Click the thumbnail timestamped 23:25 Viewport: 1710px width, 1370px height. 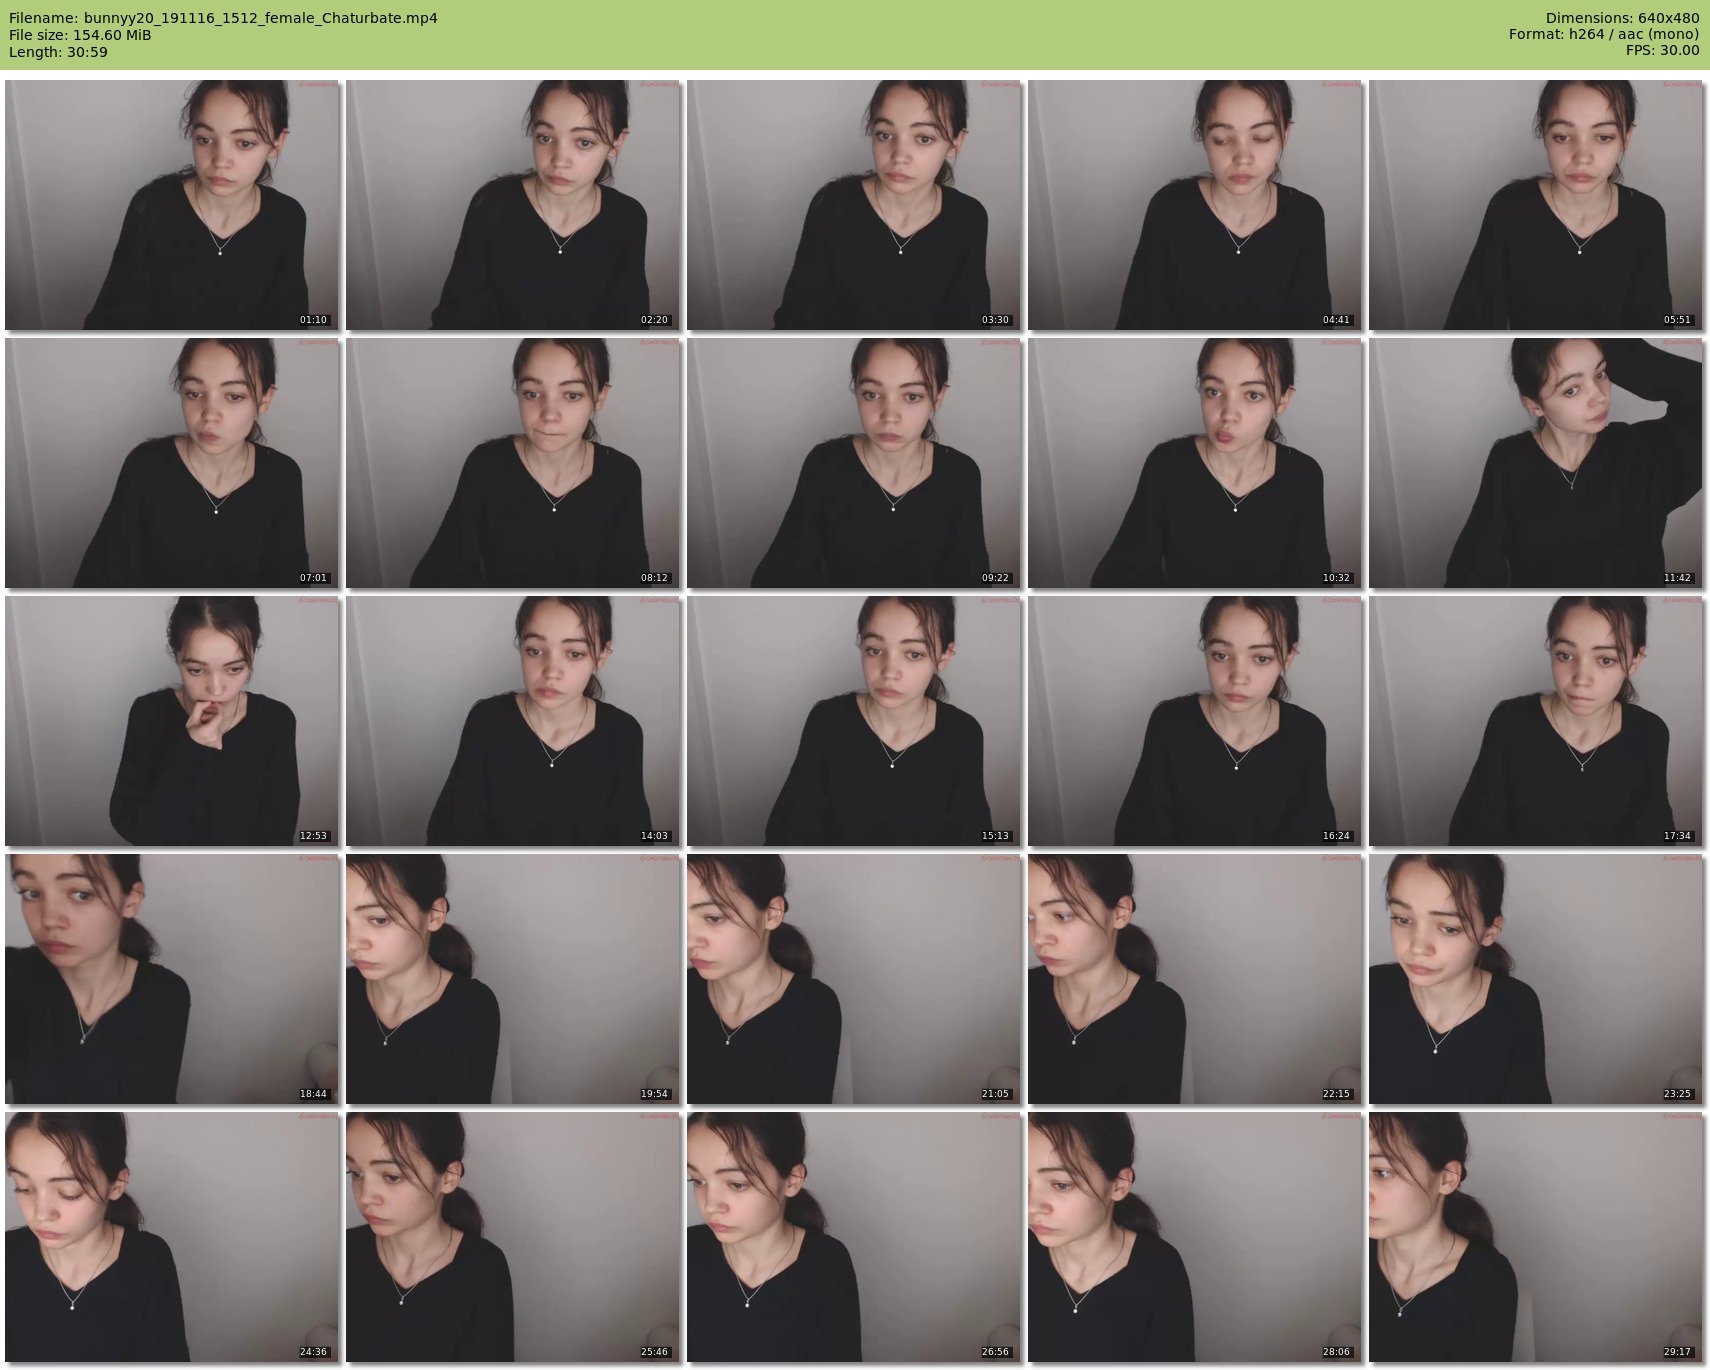[x=1535, y=979]
